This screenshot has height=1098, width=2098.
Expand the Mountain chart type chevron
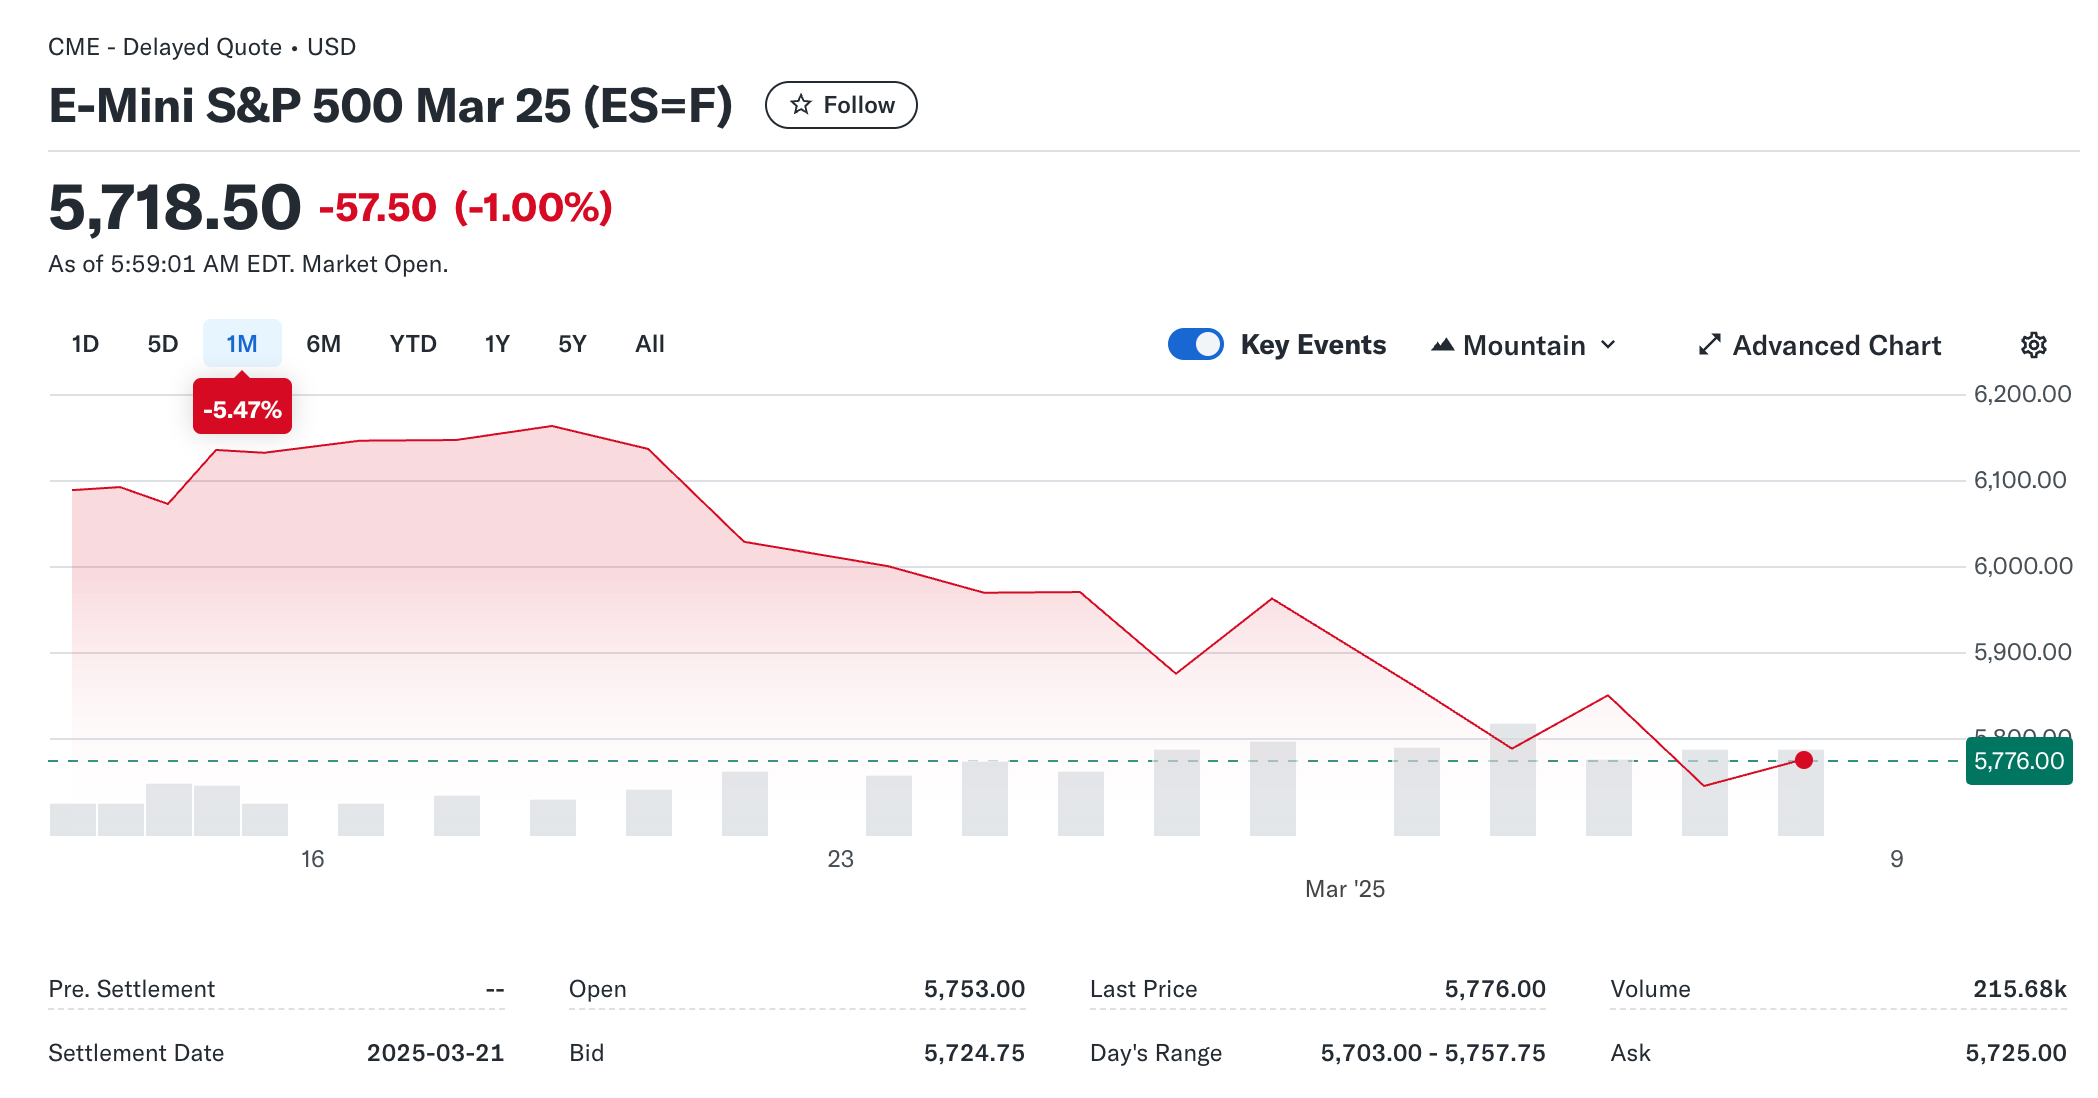(1608, 345)
